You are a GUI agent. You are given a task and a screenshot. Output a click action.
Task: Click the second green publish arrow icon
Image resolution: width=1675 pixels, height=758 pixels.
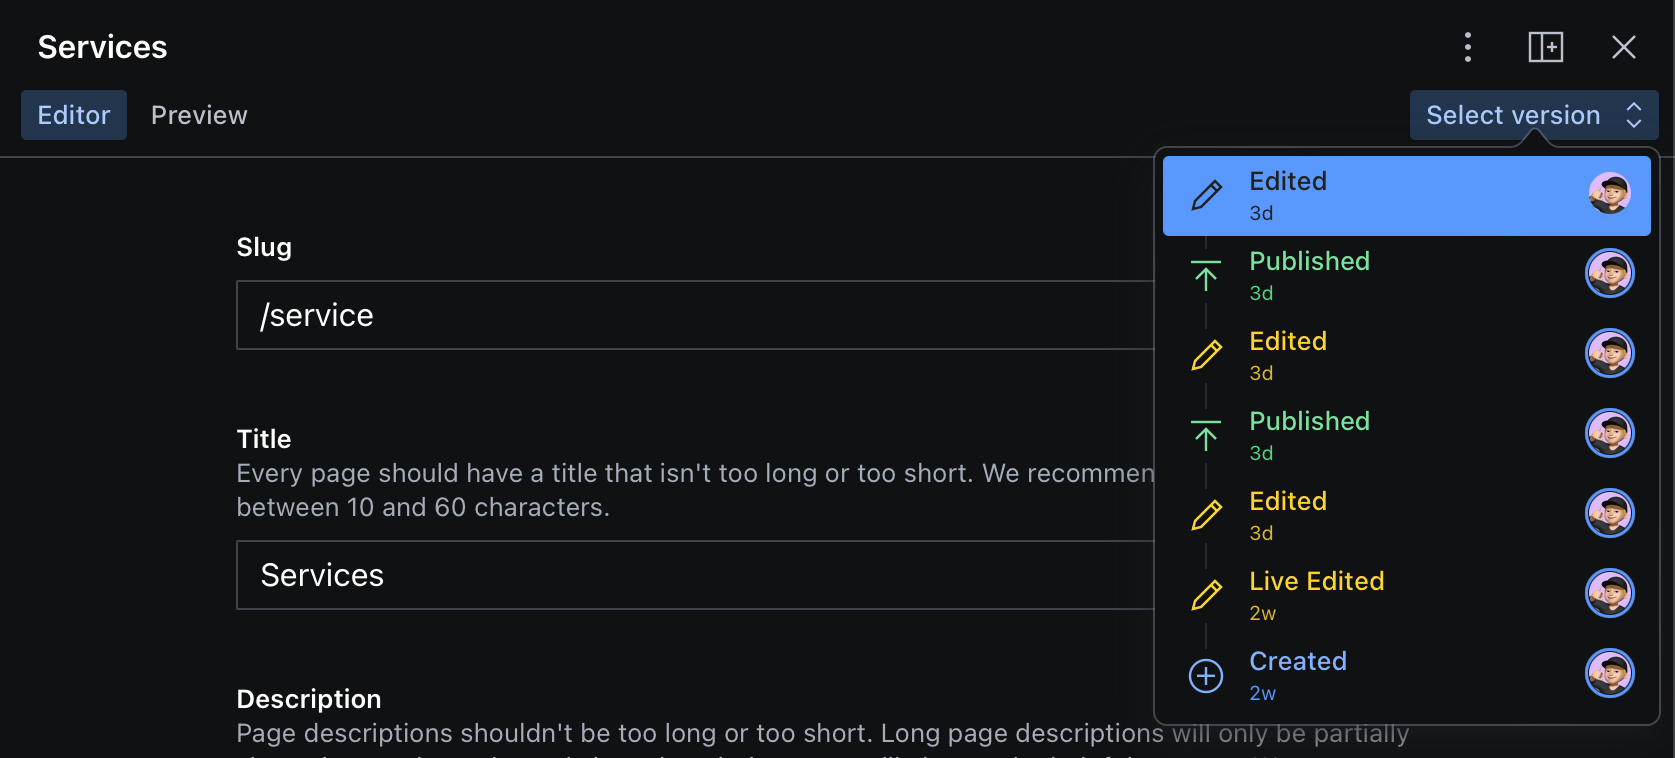[1206, 433]
